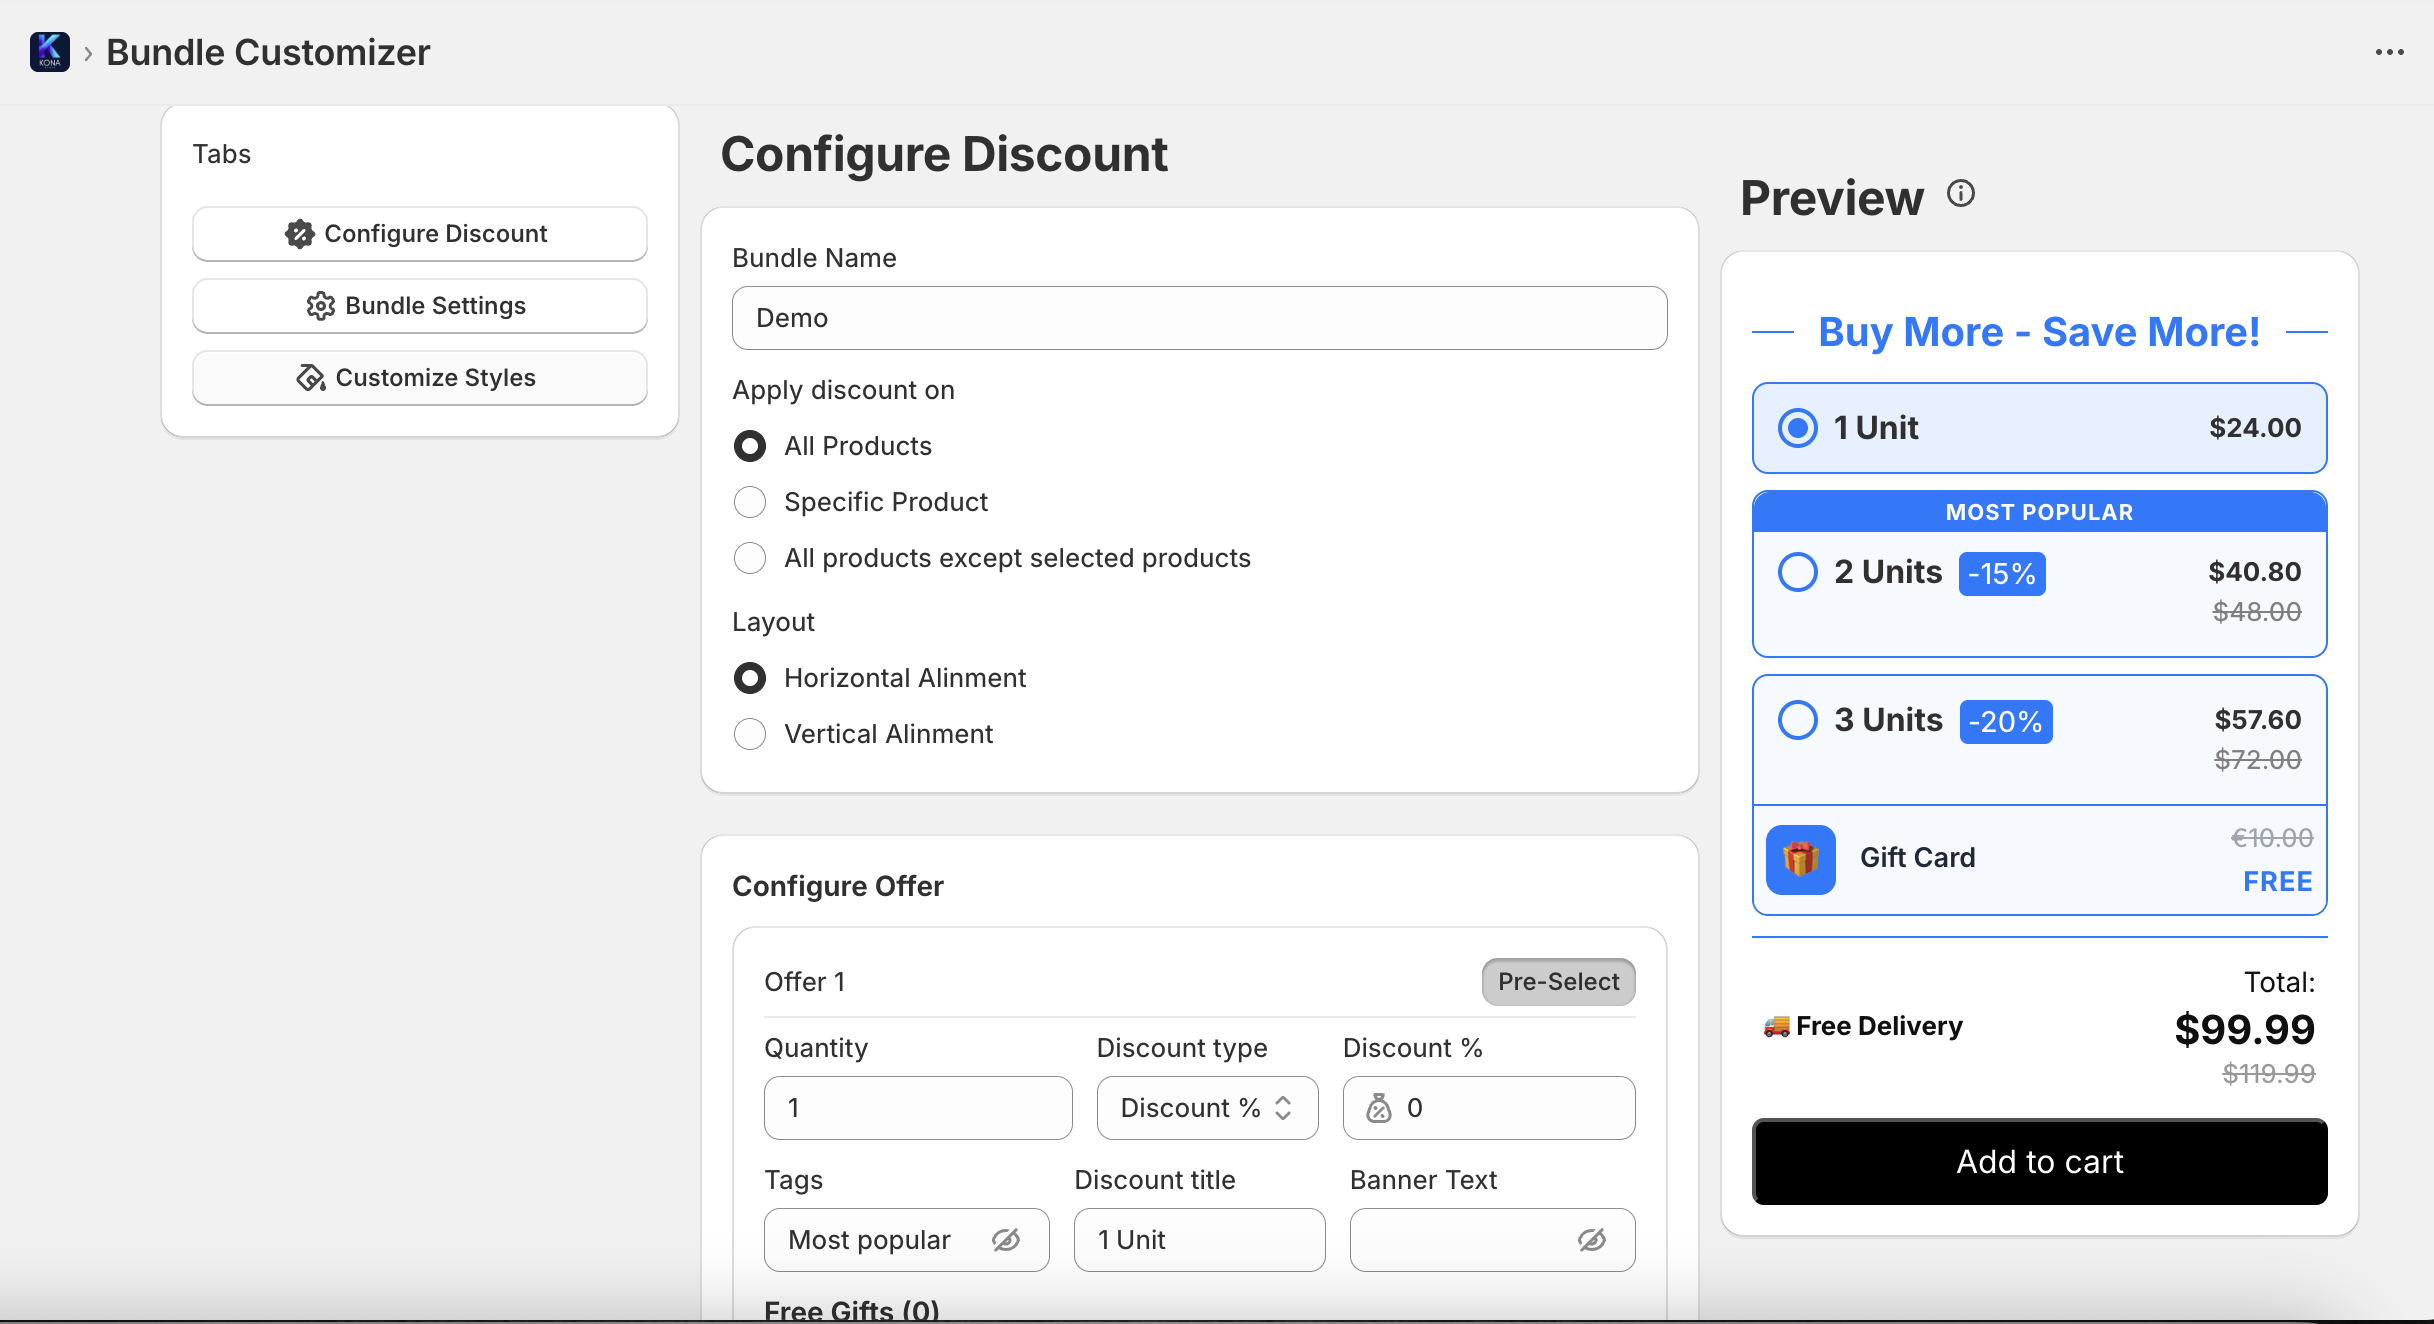The height and width of the screenshot is (1324, 2434).
Task: Click the Free Delivery truck icon
Action: pyautogui.click(x=1776, y=1026)
